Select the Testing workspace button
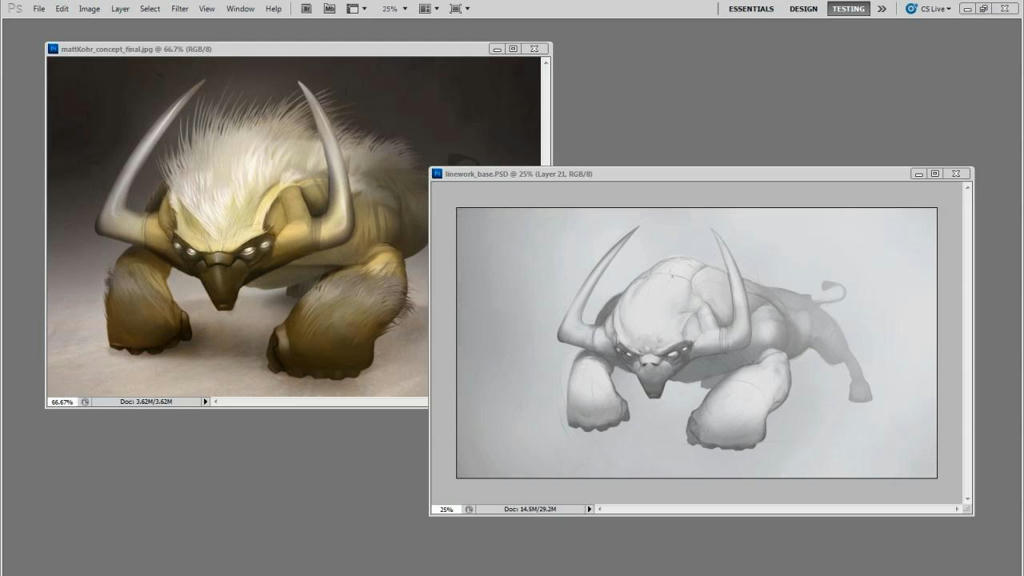This screenshot has height=576, width=1024. pos(848,8)
